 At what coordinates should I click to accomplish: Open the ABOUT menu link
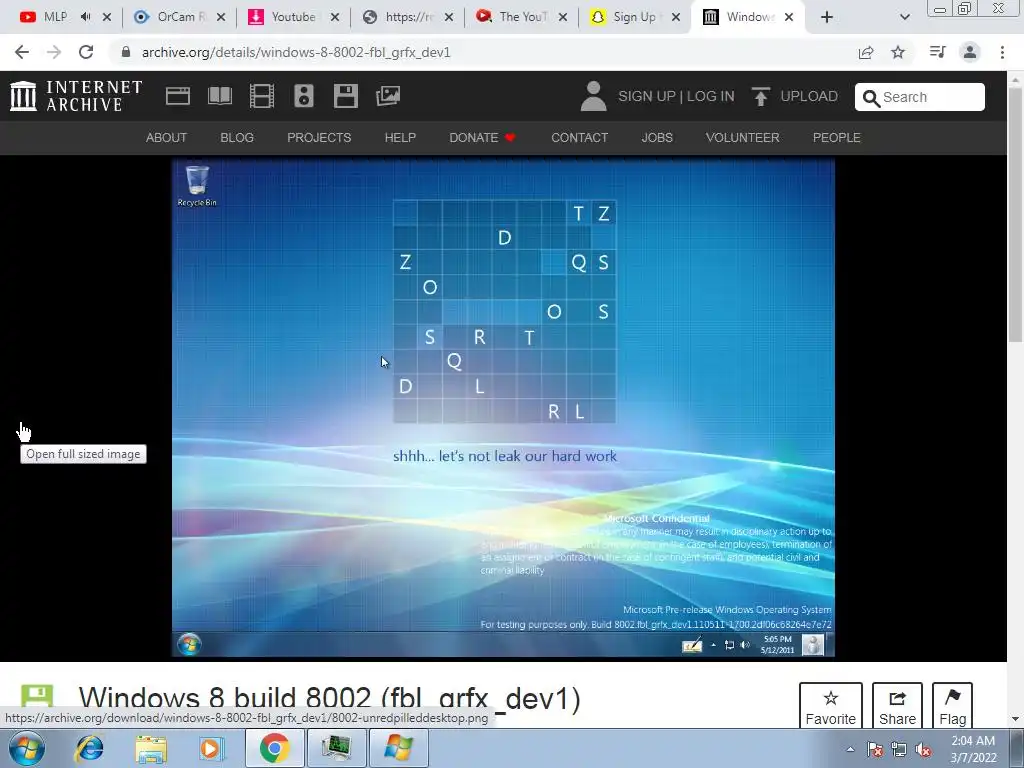[x=166, y=138]
